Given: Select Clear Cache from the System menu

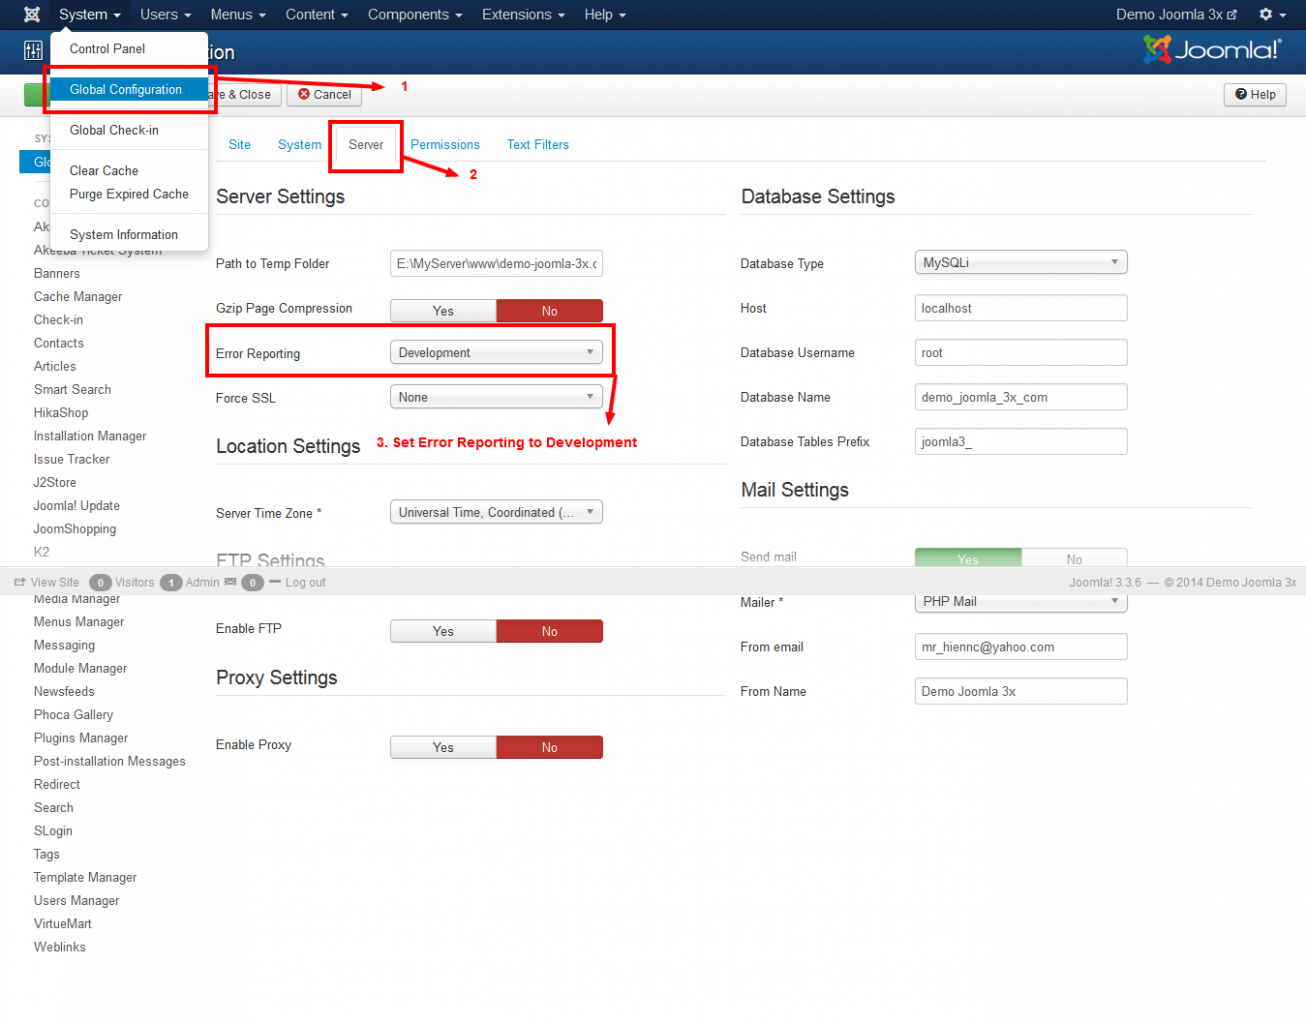Looking at the screenshot, I should coord(104,171).
